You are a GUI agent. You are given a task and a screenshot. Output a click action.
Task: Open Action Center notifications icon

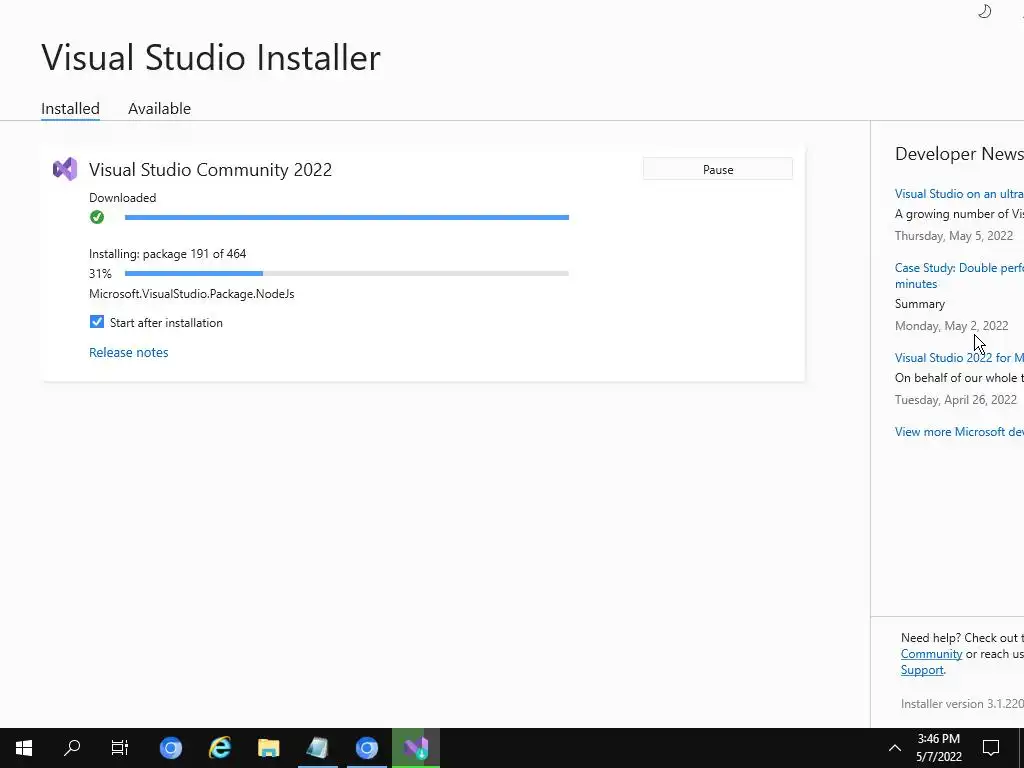pos(991,747)
